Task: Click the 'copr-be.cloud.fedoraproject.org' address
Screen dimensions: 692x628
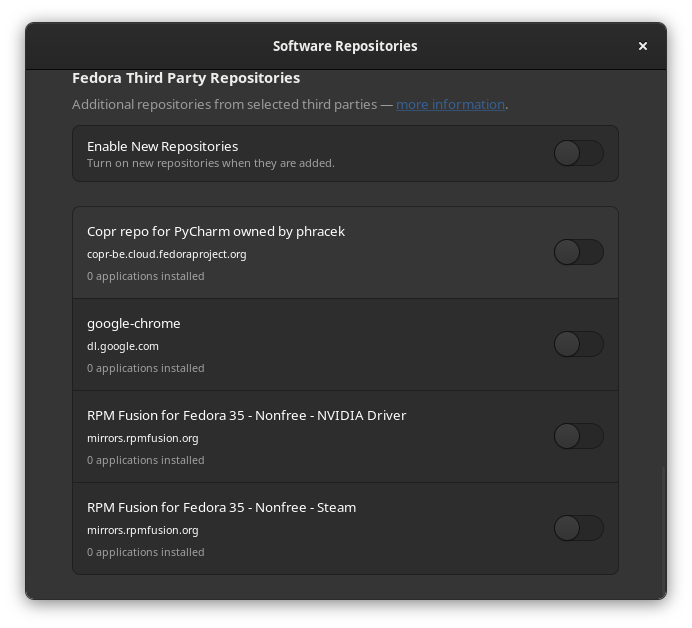Action: point(167,255)
